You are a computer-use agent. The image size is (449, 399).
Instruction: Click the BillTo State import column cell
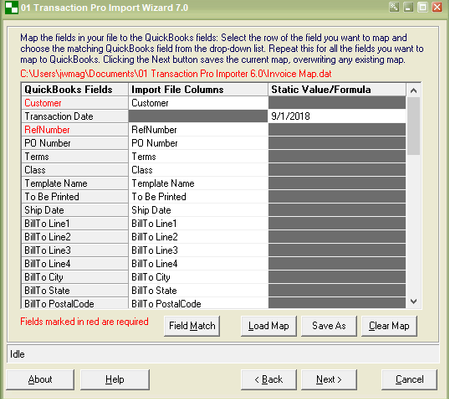click(198, 290)
